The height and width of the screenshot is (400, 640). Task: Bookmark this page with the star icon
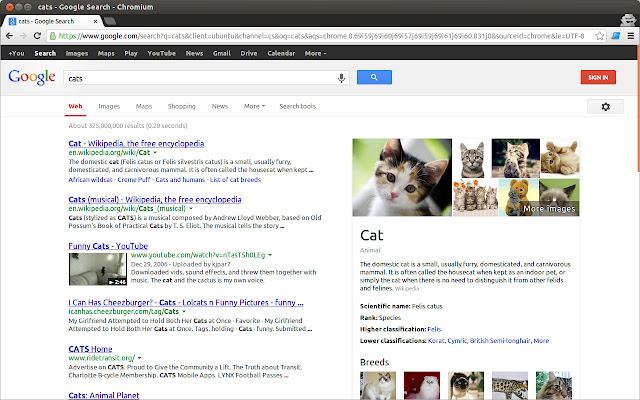click(x=600, y=36)
